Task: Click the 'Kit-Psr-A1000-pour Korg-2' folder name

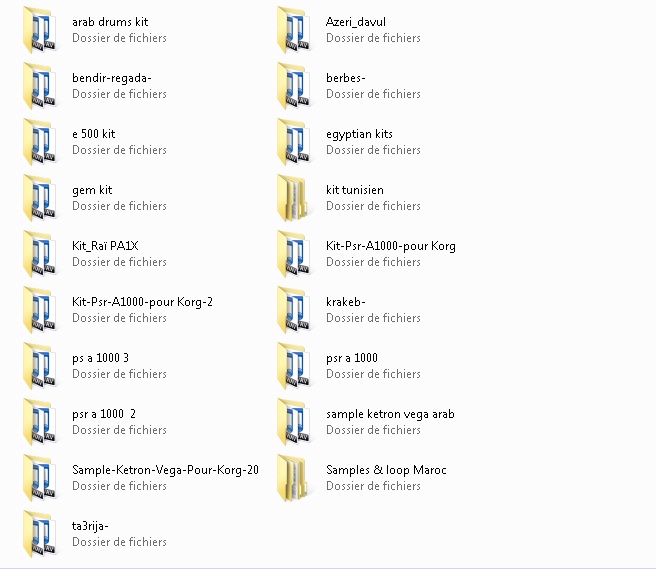Action: pos(142,302)
